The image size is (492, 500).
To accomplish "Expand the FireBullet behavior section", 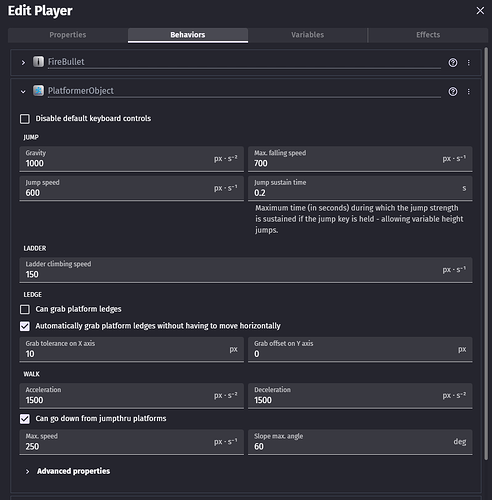I will (x=23, y=62).
